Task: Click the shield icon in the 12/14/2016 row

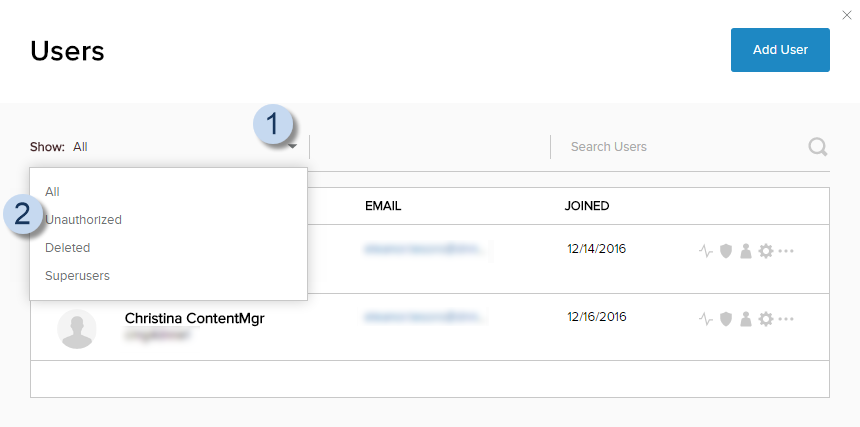Action: [x=726, y=250]
